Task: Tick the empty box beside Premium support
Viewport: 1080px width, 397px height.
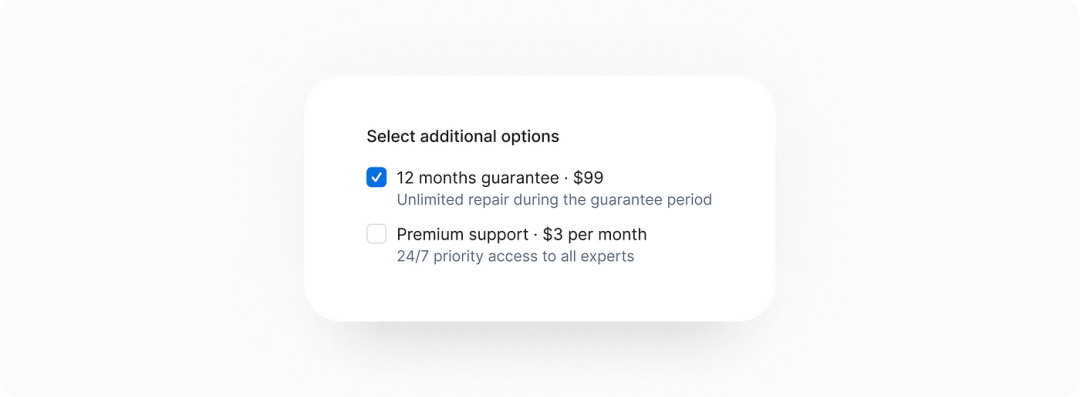Action: (x=376, y=234)
